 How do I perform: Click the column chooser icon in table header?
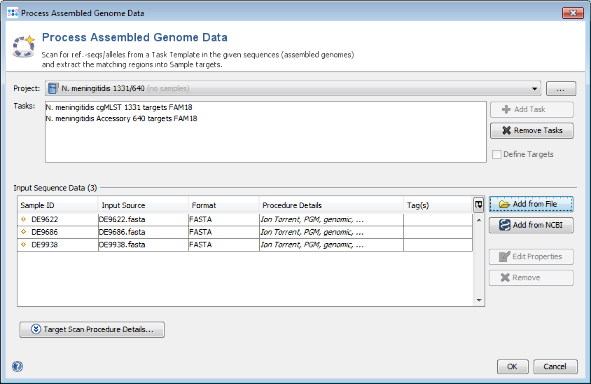pyautogui.click(x=478, y=205)
